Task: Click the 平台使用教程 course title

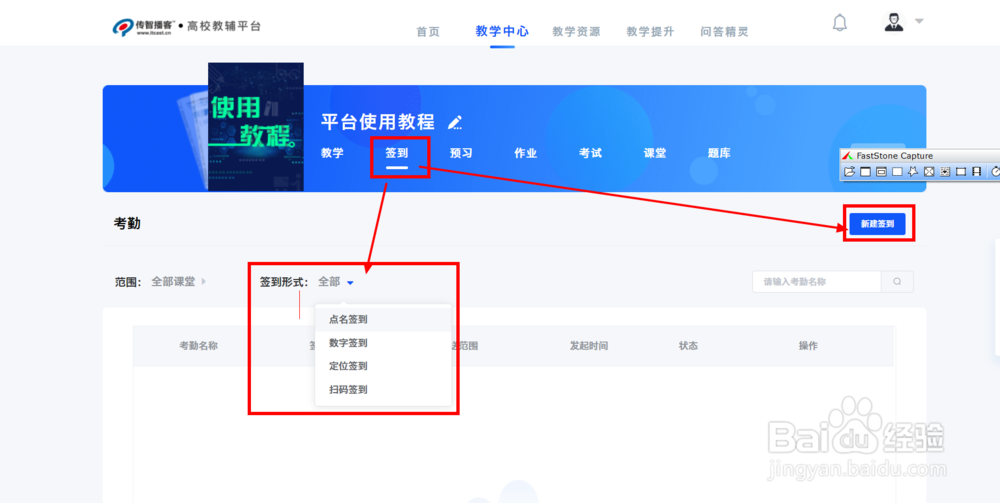Action: [378, 122]
